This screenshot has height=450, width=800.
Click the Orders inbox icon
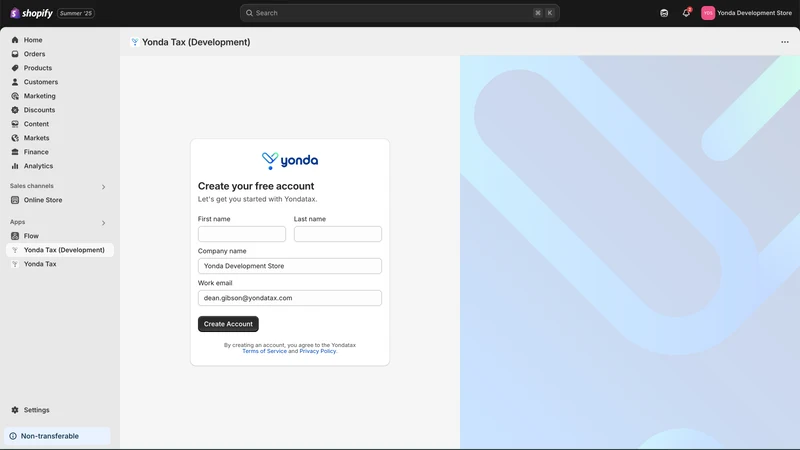[15, 54]
